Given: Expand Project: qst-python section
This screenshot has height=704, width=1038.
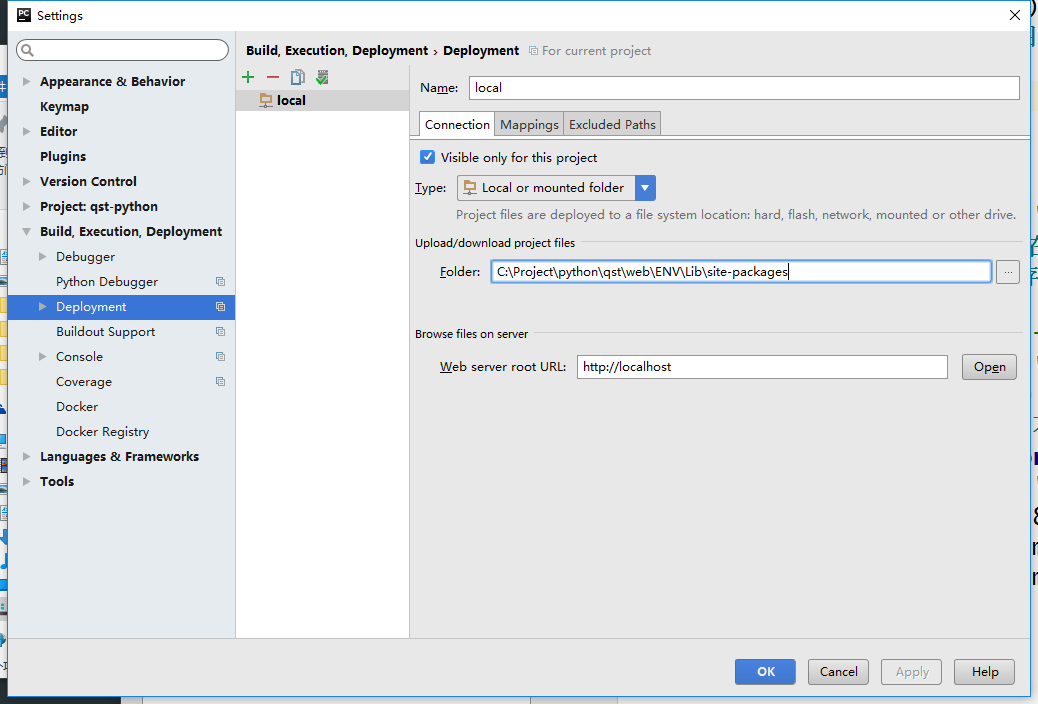Looking at the screenshot, I should (26, 207).
